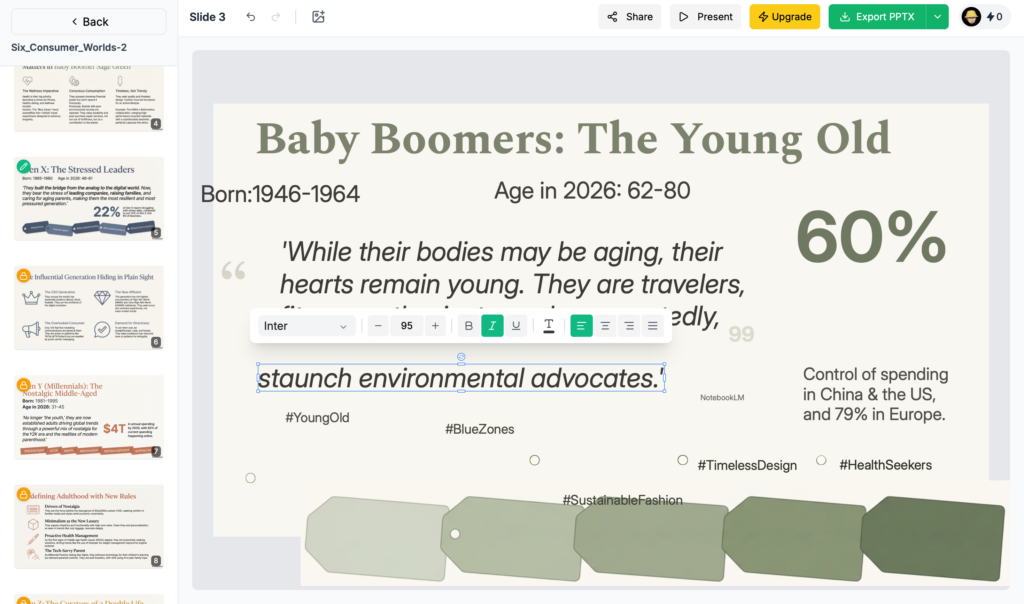
Task: Select center text alignment
Action: click(605, 326)
